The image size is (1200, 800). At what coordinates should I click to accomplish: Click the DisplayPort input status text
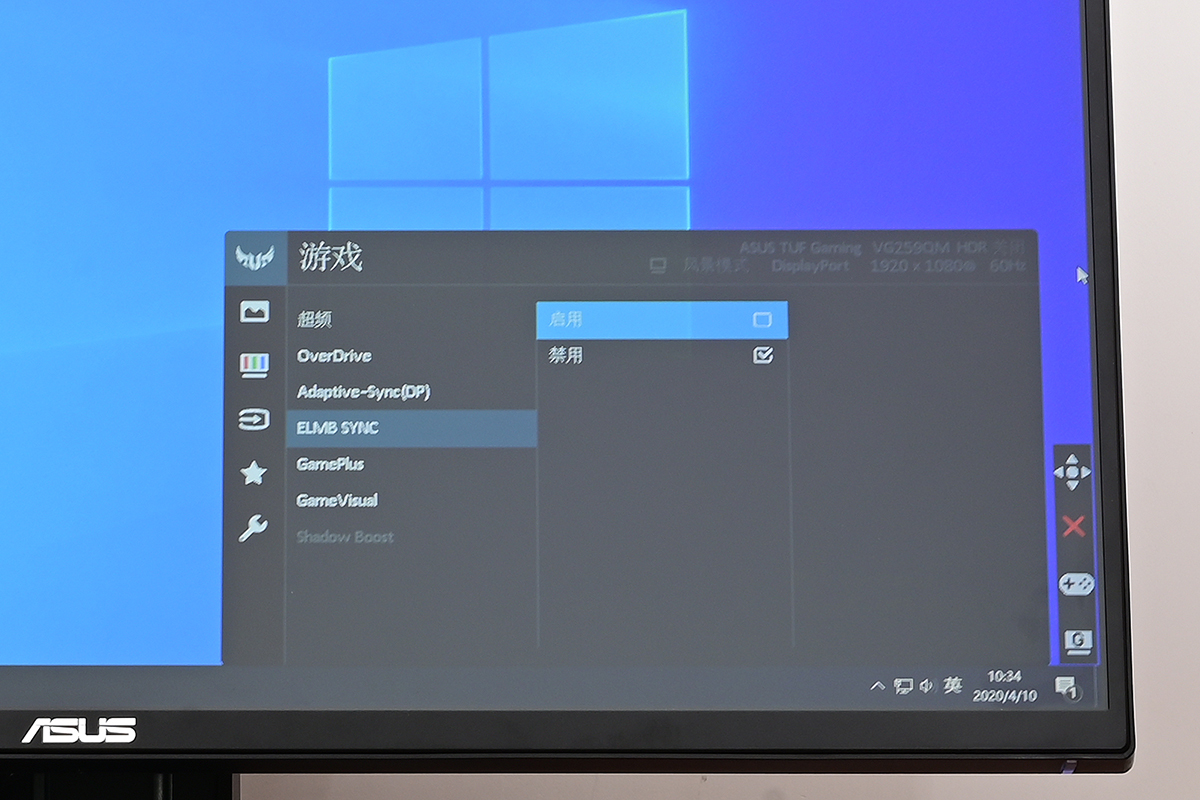pos(810,266)
